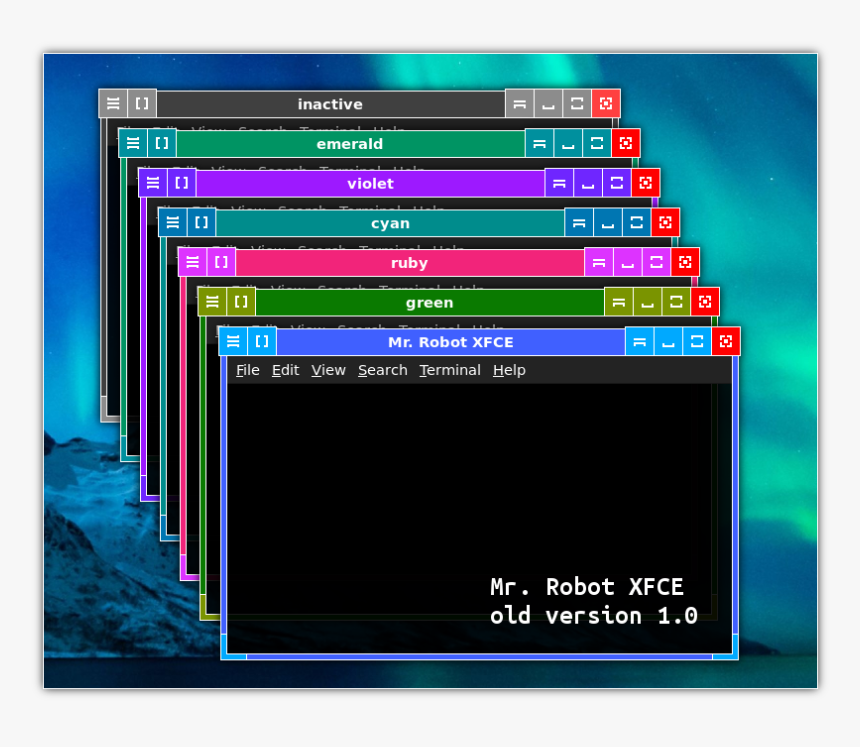Screen dimensions: 860x747
Task: Close the inactive window
Action: coord(606,104)
